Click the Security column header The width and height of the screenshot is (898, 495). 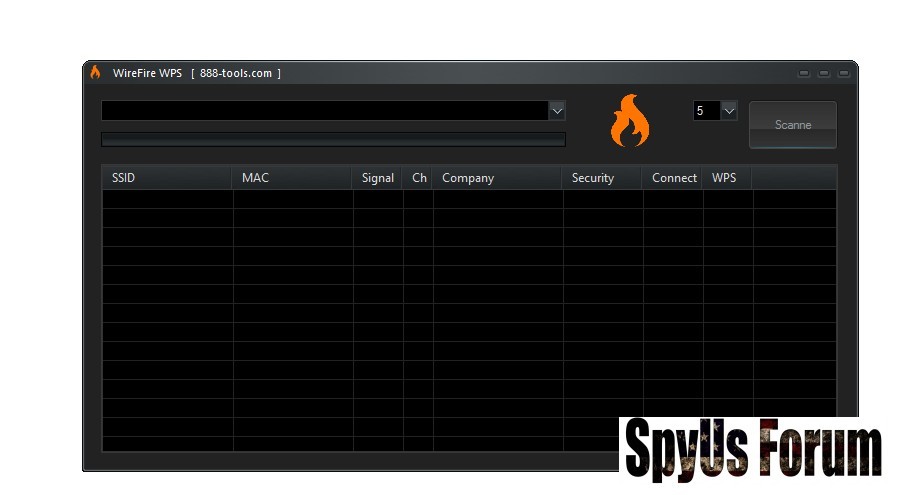(602, 178)
